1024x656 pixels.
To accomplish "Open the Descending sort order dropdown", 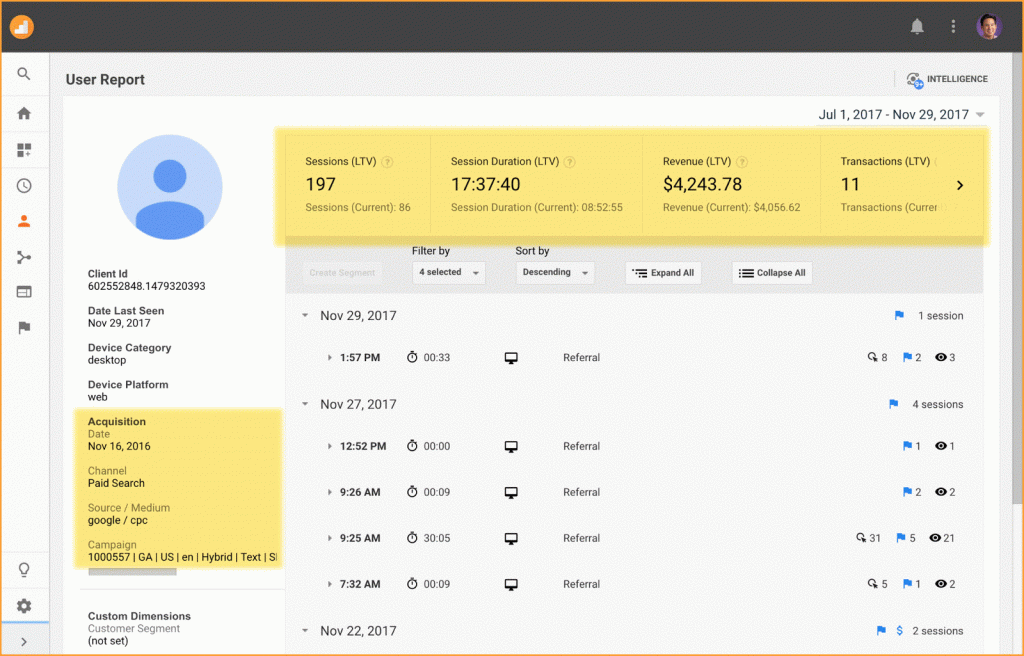I will click(555, 272).
